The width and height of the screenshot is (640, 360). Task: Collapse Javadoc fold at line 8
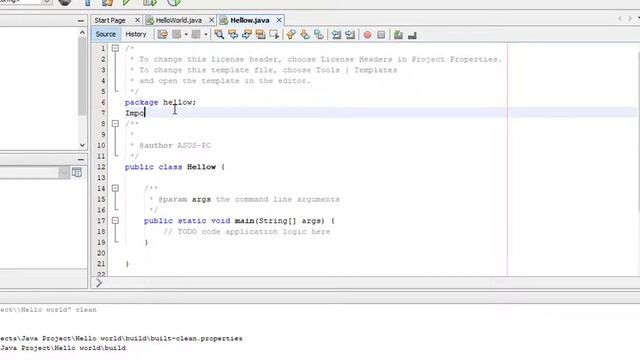click(116, 123)
